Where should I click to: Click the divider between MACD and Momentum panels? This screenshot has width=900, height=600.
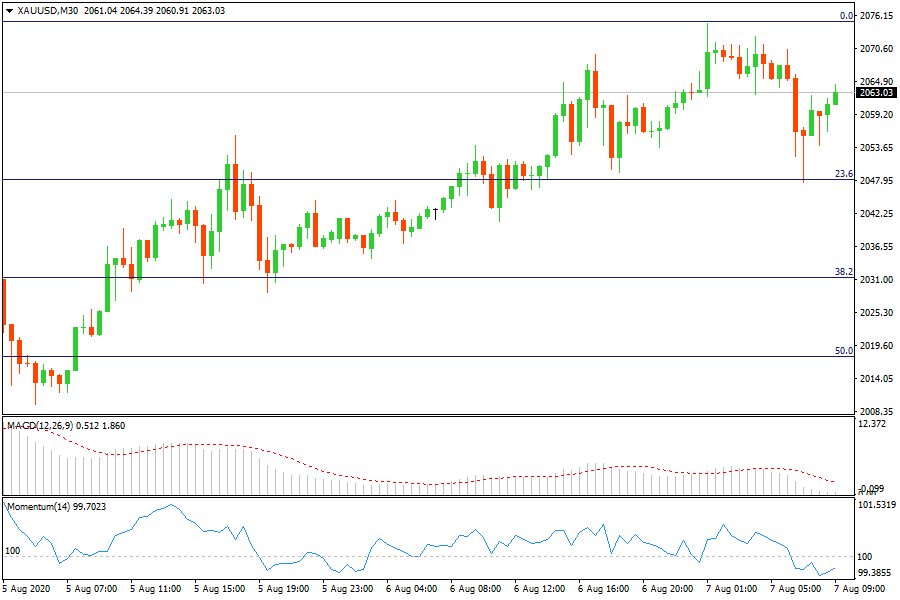[x=430, y=497]
